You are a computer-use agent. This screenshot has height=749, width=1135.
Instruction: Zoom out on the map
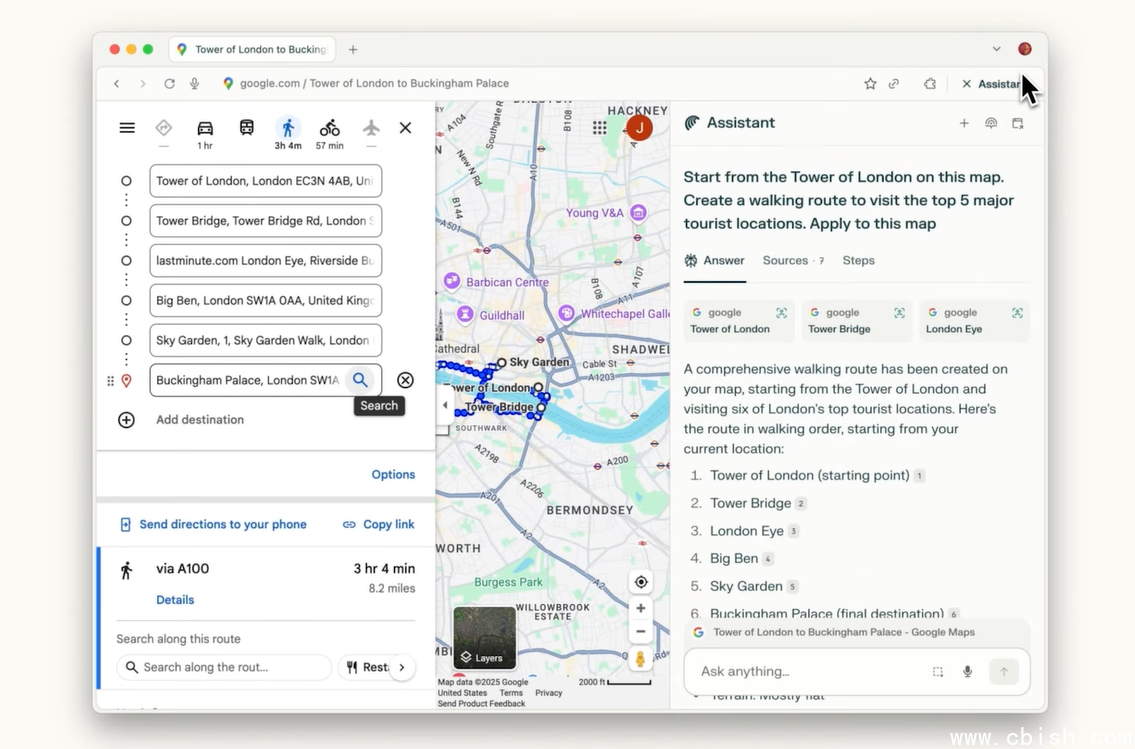point(641,632)
